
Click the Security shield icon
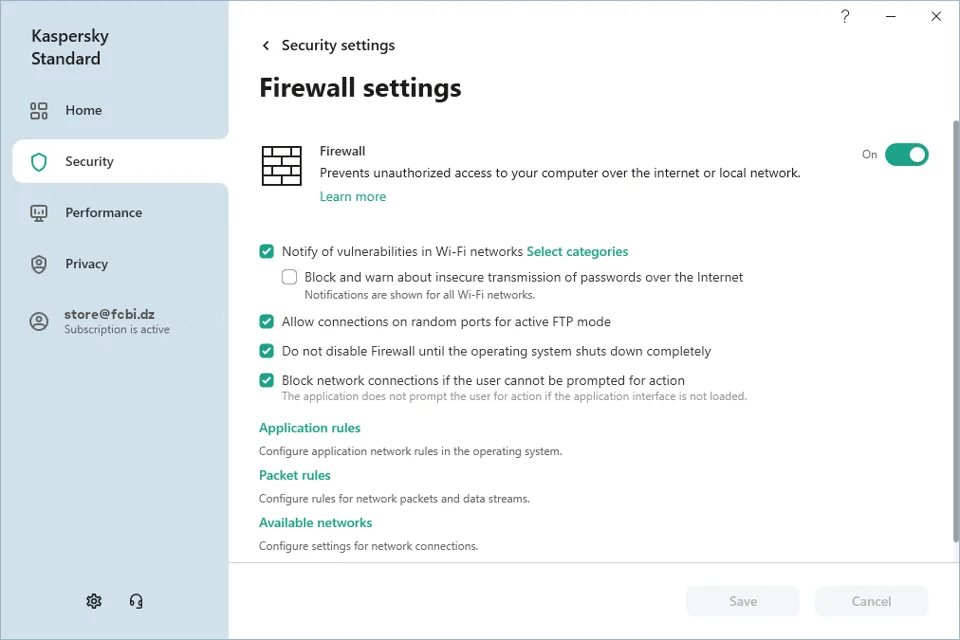coord(39,162)
